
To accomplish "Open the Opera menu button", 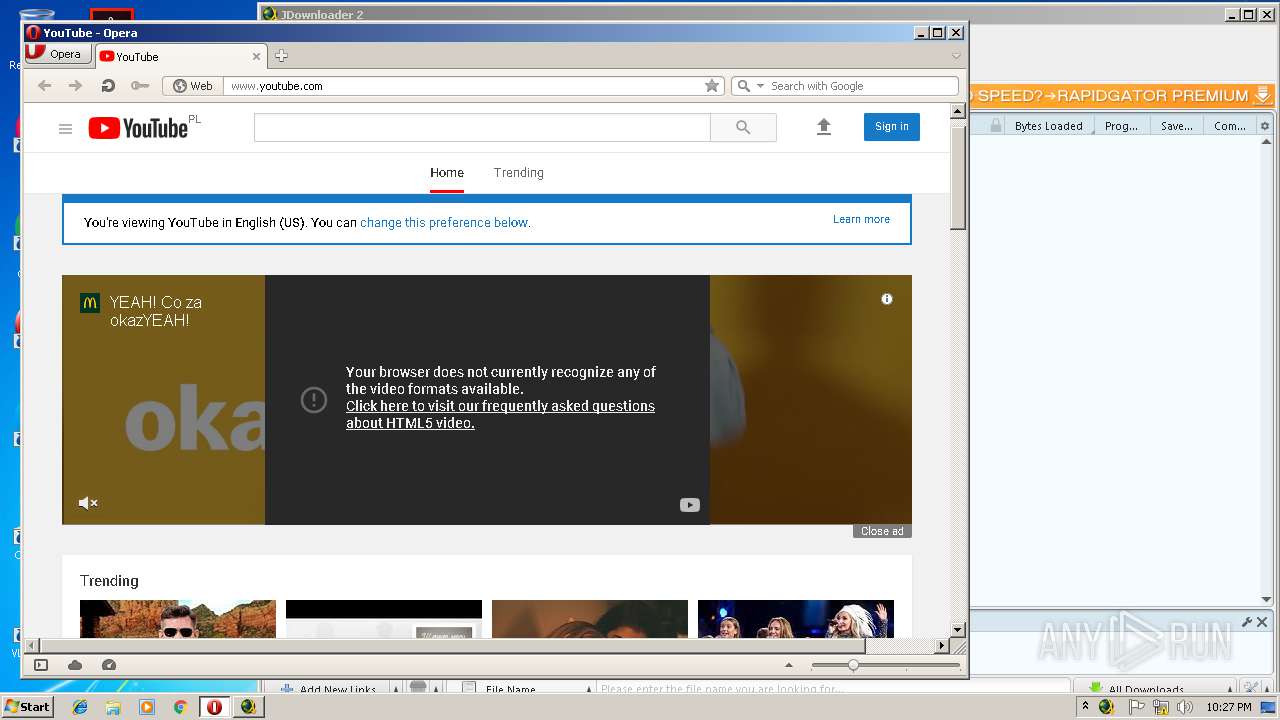I will click(56, 55).
